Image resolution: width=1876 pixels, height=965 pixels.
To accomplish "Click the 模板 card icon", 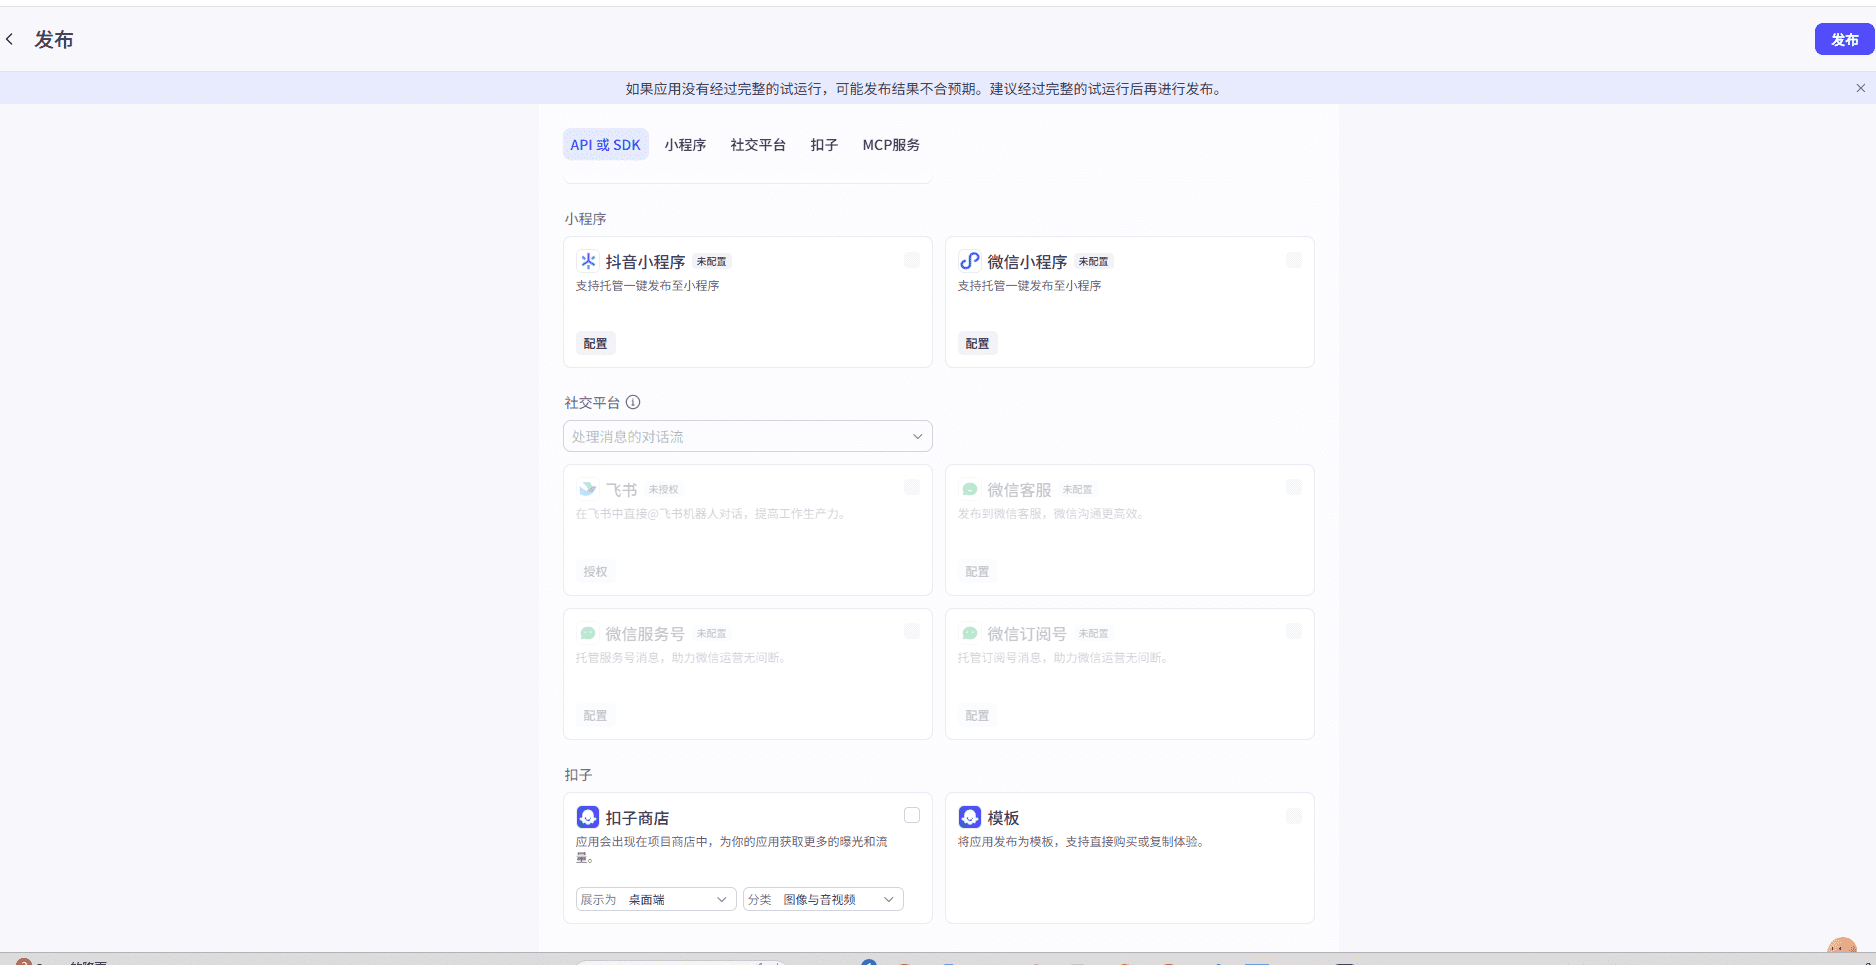I will (x=969, y=817).
